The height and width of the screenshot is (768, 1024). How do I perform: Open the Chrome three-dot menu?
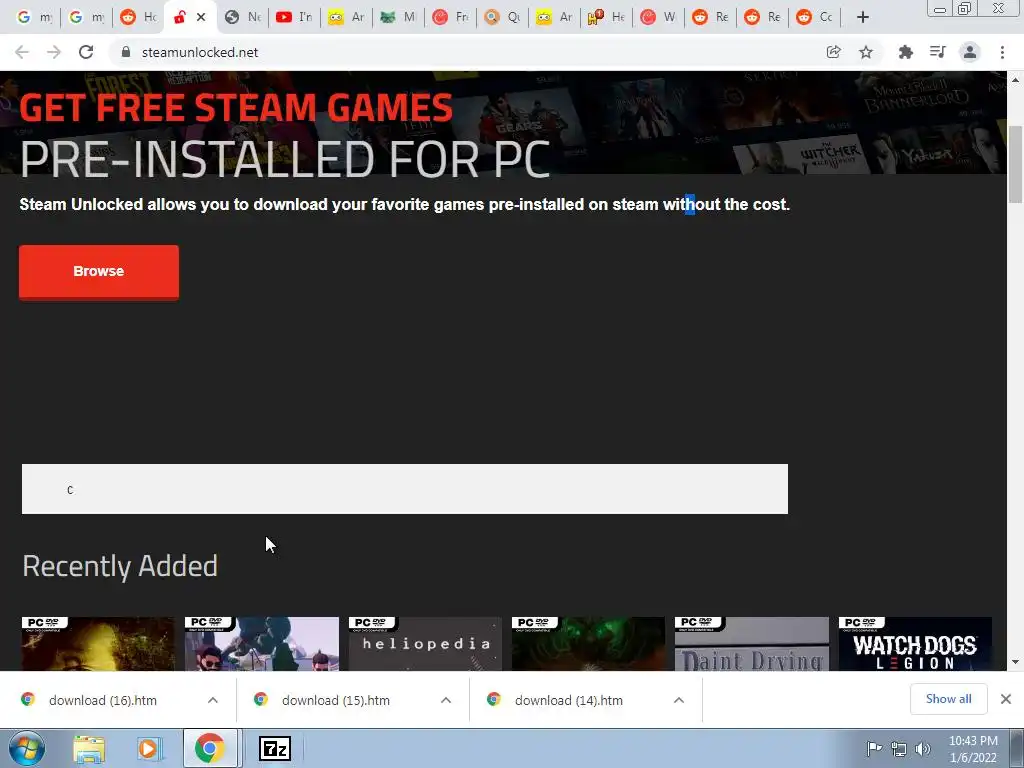click(x=1002, y=52)
